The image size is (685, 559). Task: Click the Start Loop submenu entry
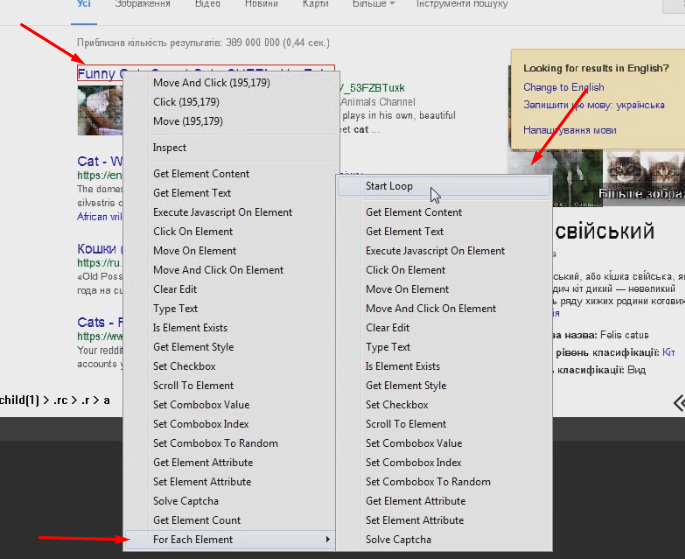pyautogui.click(x=389, y=186)
